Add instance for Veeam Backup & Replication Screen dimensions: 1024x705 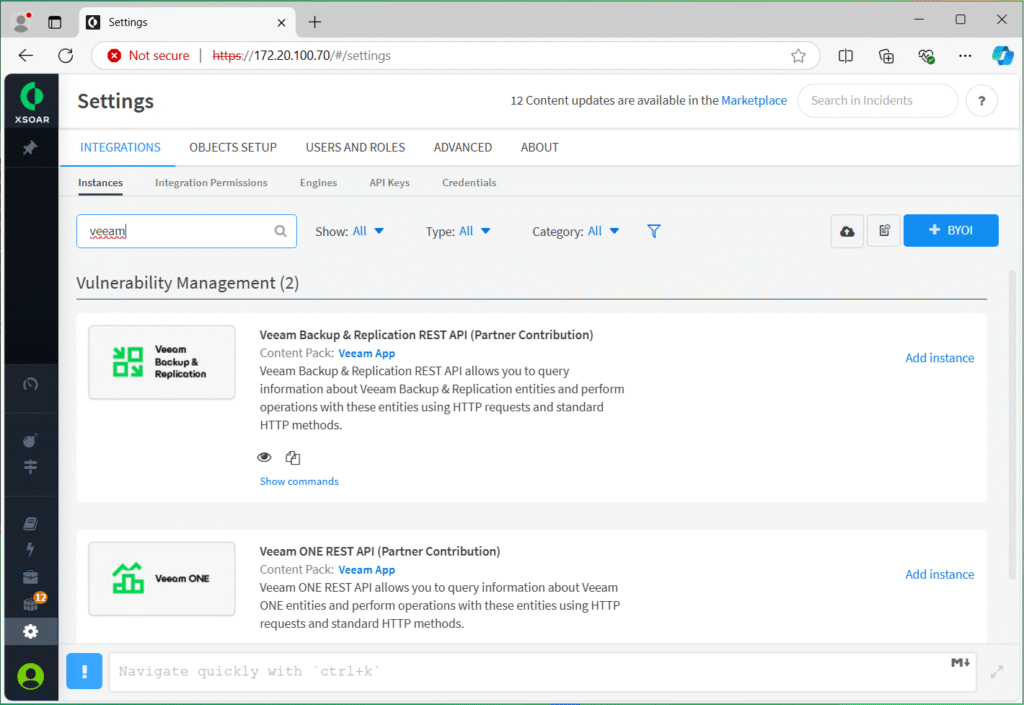pyautogui.click(x=939, y=358)
